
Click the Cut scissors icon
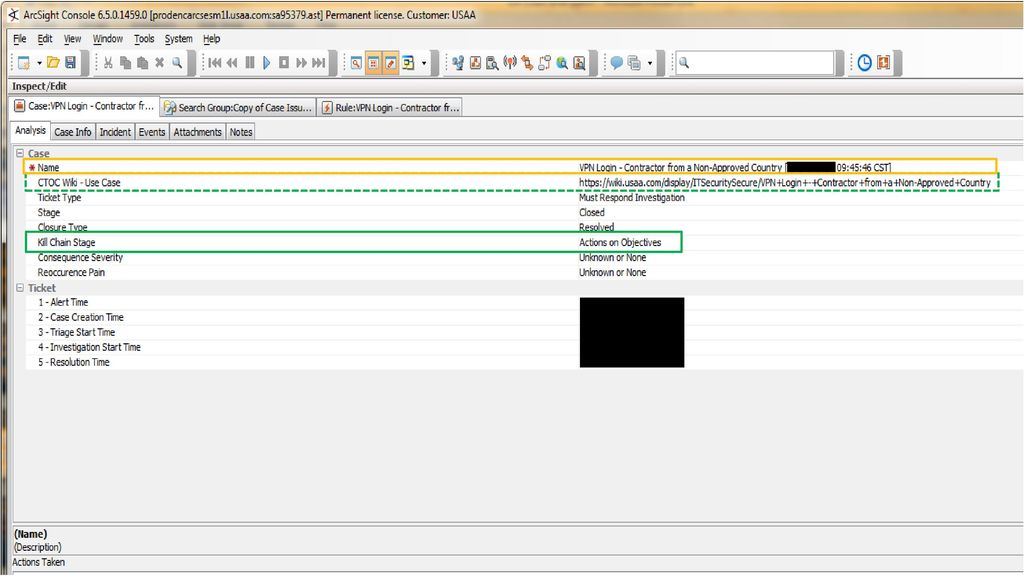pyautogui.click(x=108, y=63)
